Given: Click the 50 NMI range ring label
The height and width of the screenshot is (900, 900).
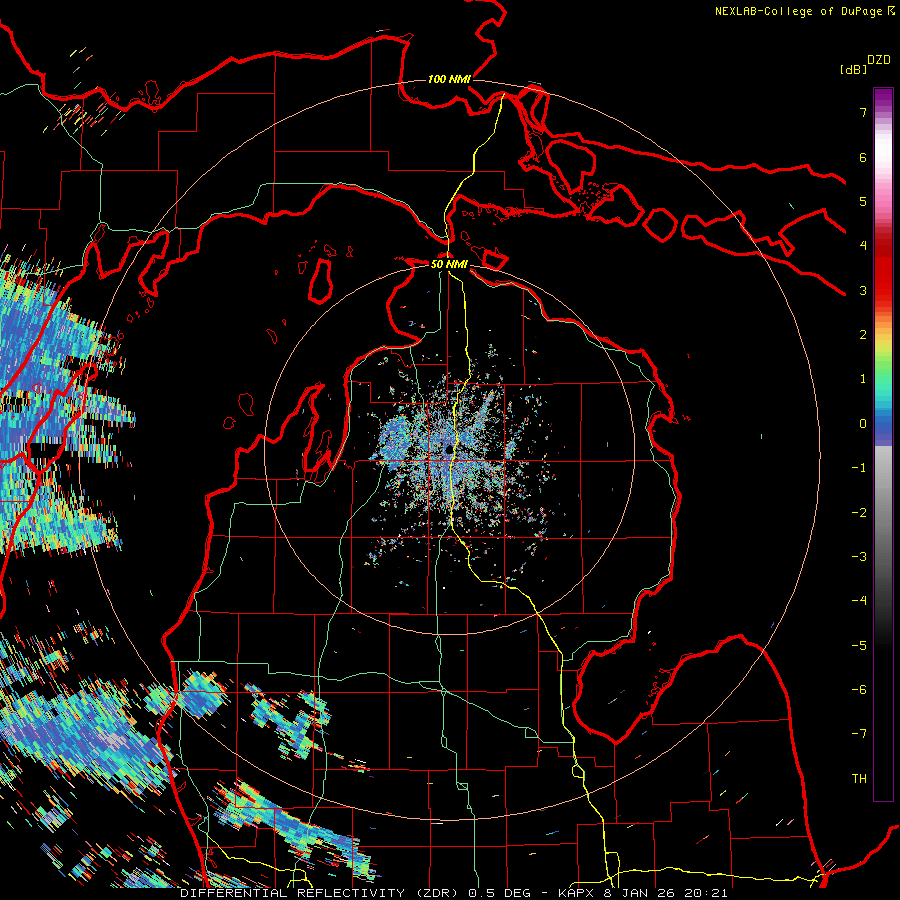Looking at the screenshot, I should tap(449, 264).
